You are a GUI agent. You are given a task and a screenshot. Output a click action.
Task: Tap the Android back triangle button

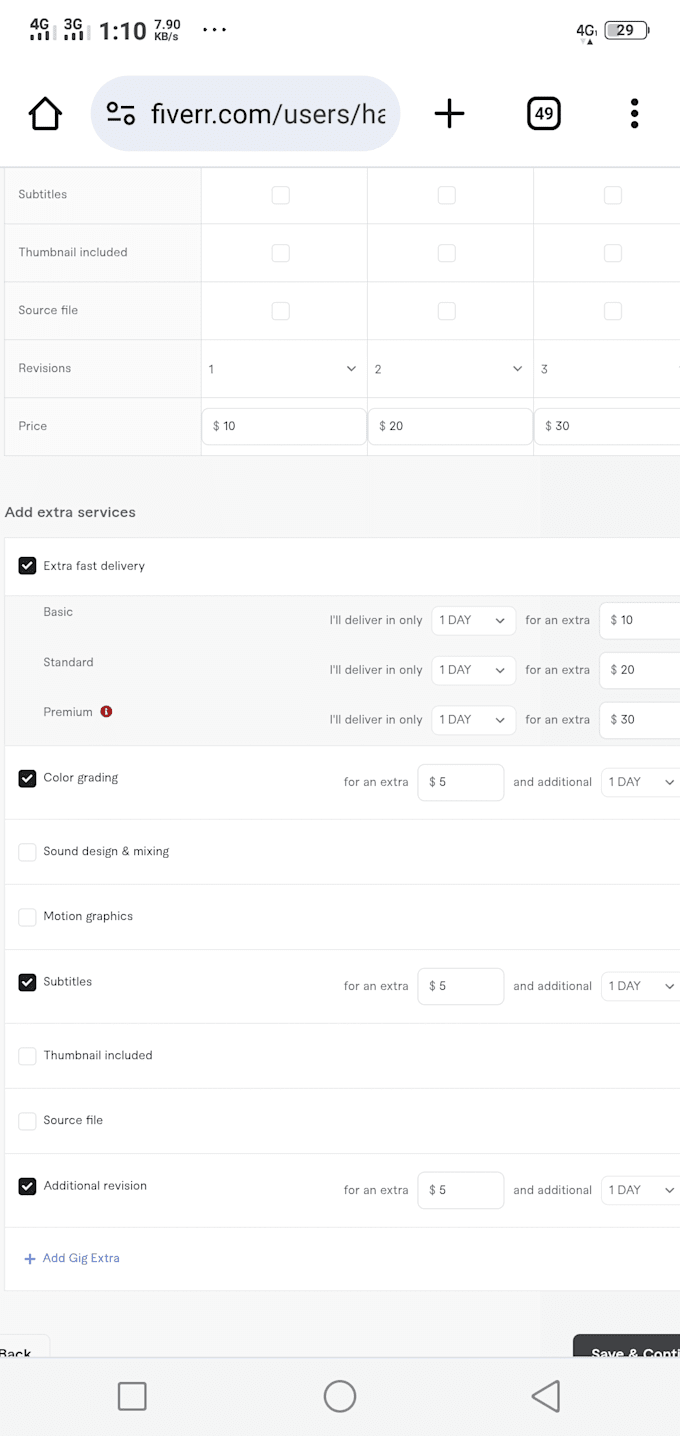click(546, 1396)
